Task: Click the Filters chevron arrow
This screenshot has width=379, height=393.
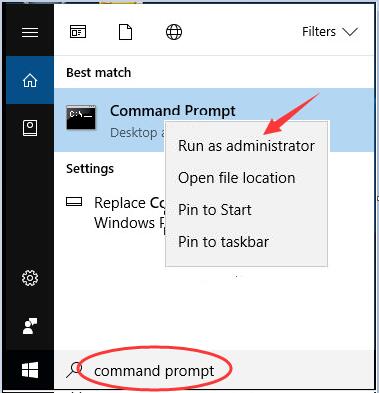Action: click(x=350, y=32)
